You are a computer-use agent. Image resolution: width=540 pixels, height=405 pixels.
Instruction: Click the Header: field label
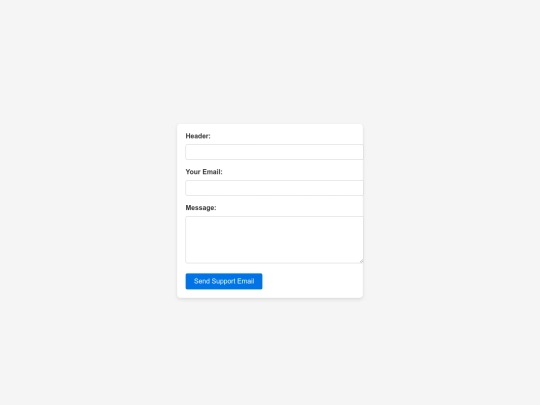pos(198,136)
